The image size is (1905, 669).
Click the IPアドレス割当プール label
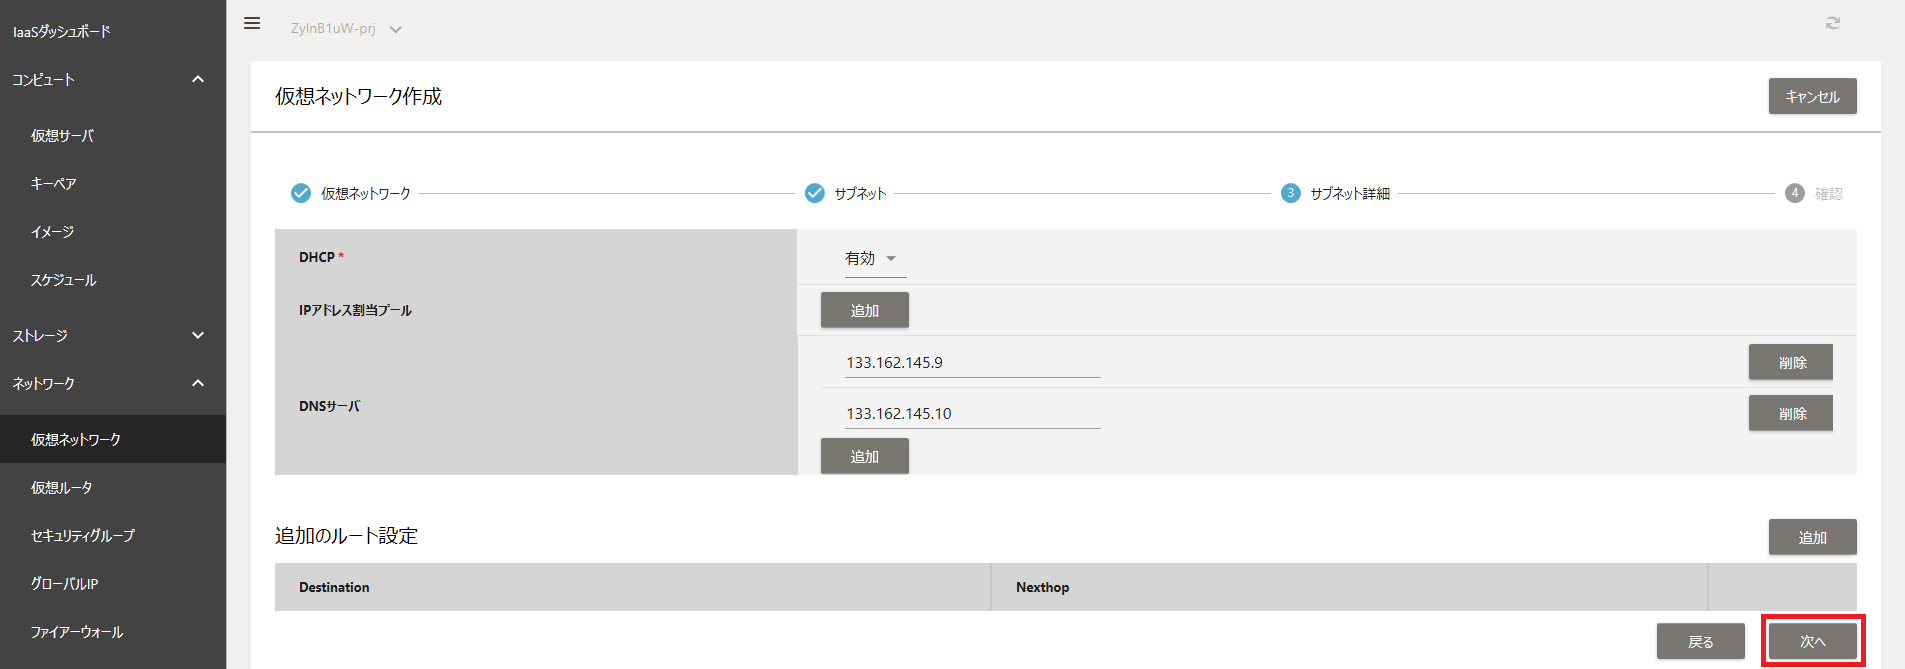(355, 310)
